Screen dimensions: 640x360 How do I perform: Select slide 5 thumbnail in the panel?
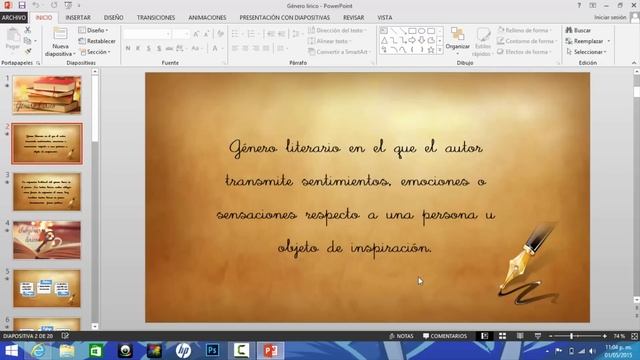47,288
